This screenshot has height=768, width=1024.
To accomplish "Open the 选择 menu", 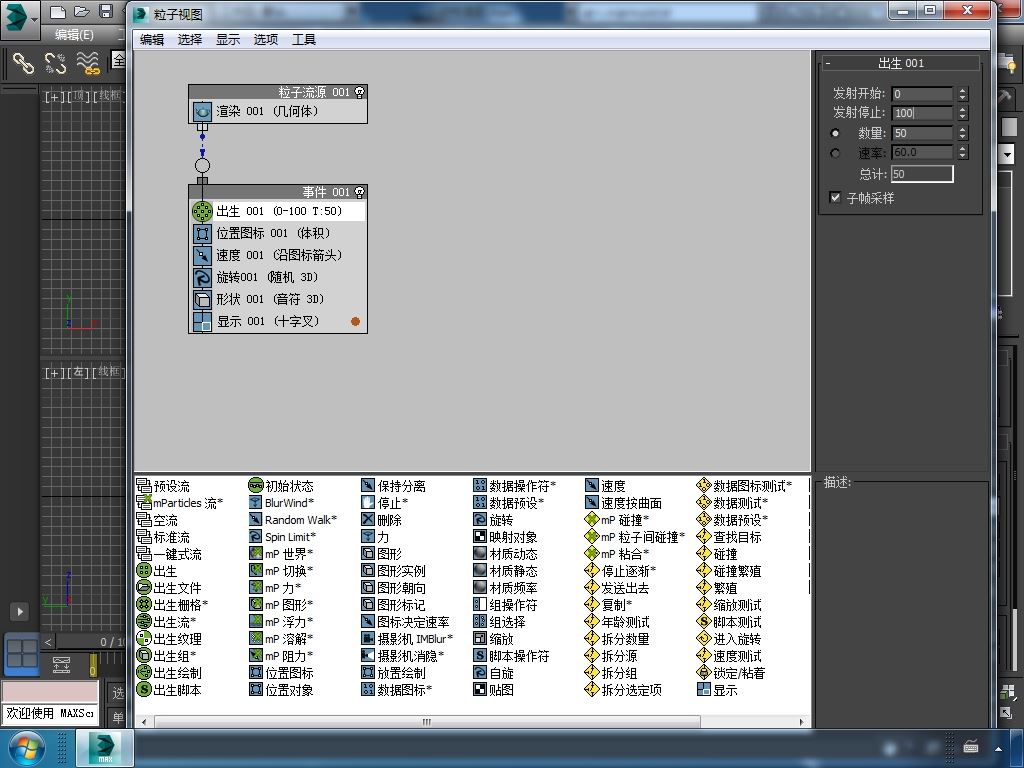I will click(x=190, y=40).
